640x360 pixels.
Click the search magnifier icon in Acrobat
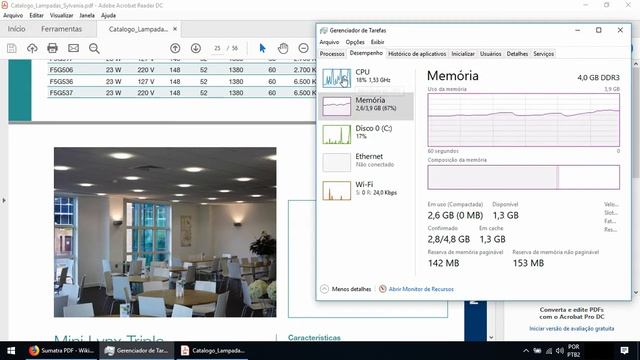coord(94,48)
